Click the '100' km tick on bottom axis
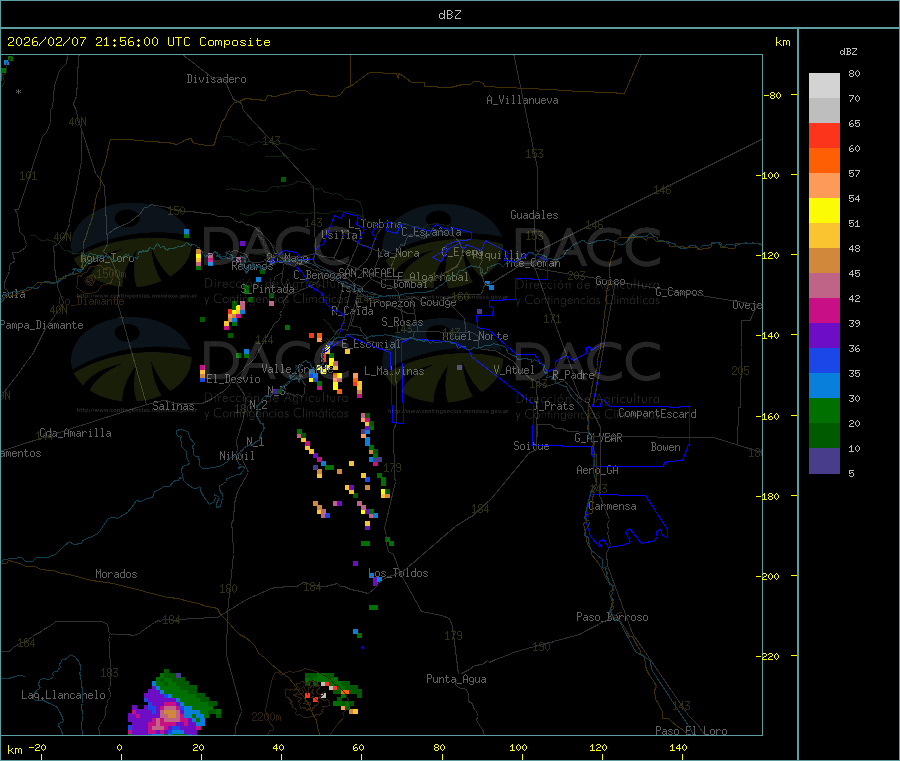 (x=518, y=747)
